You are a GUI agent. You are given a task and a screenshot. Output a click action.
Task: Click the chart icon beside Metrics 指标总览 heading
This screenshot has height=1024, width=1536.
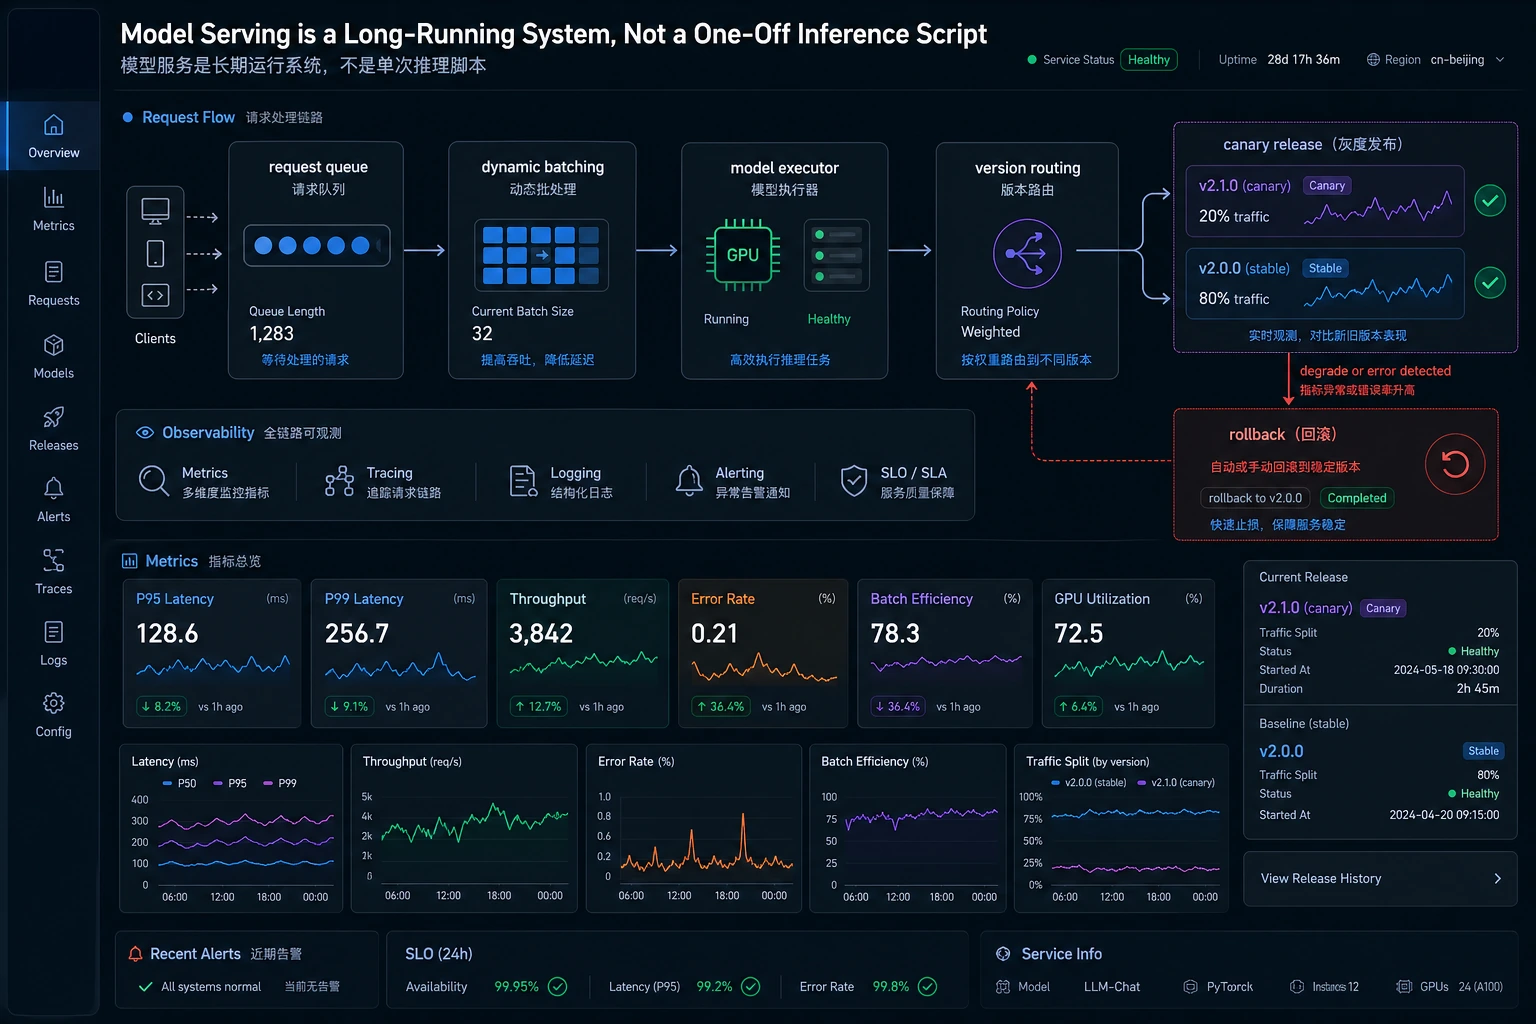click(130, 561)
